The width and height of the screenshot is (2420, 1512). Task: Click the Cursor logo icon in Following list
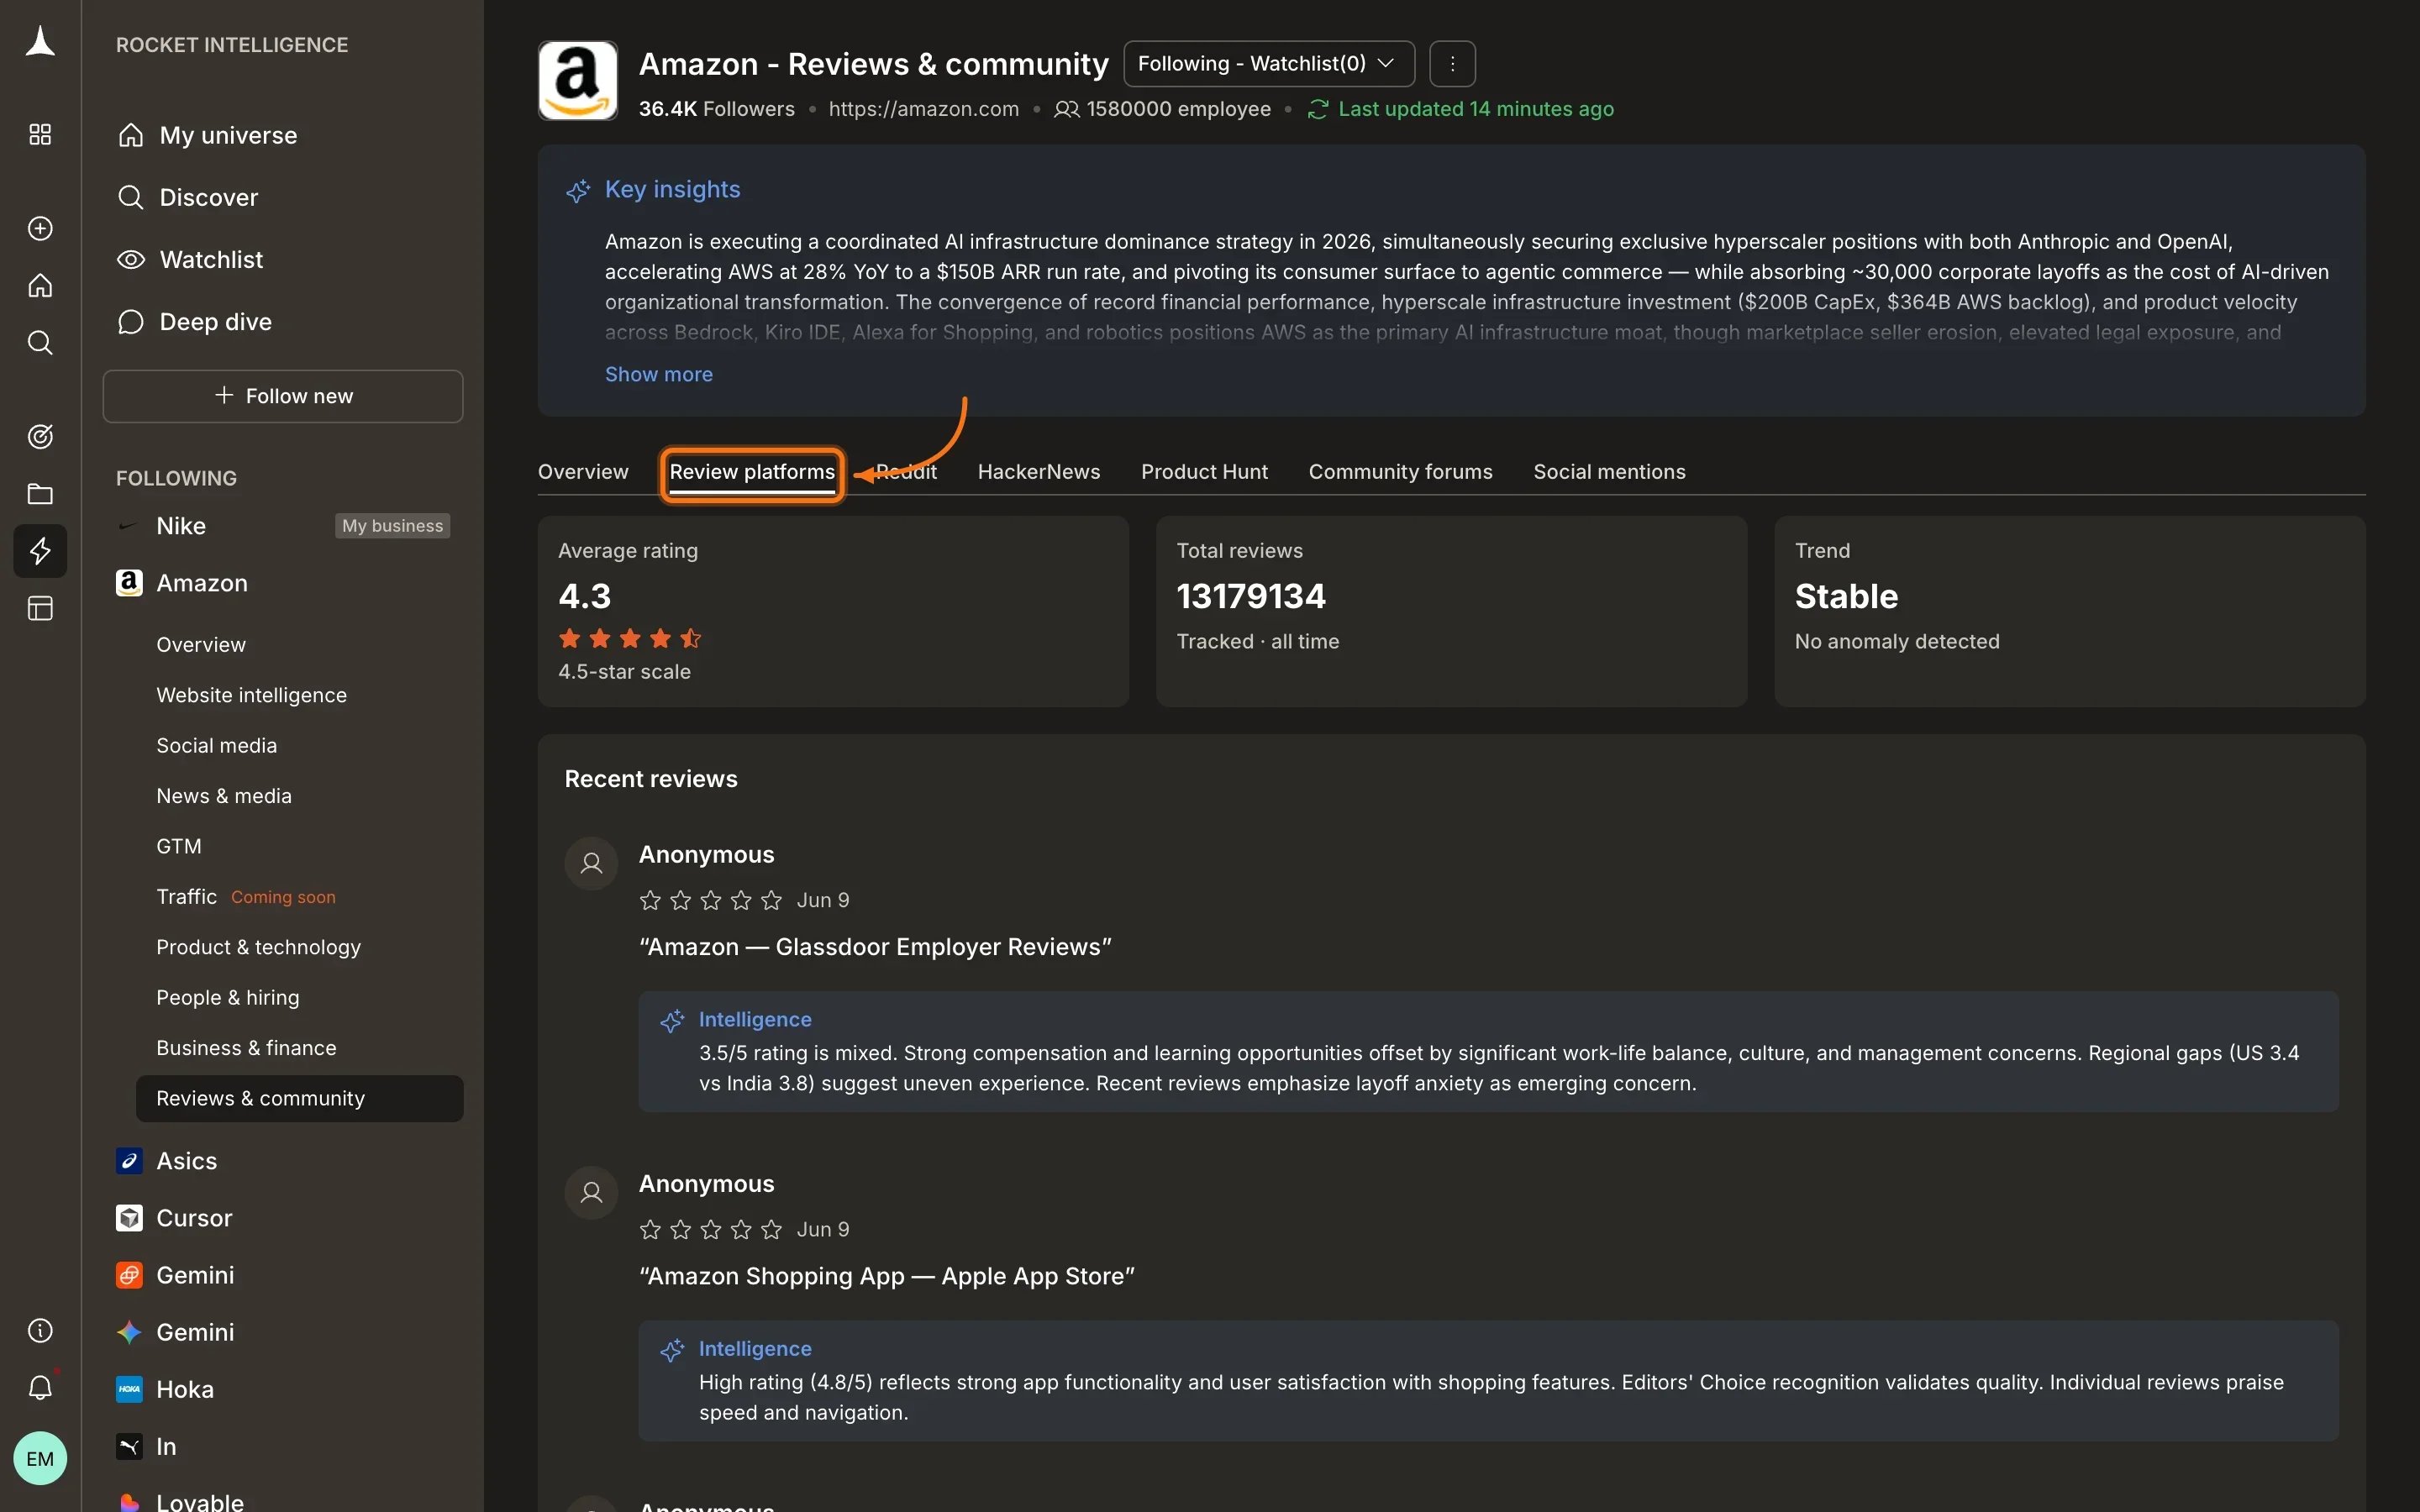[129, 1218]
